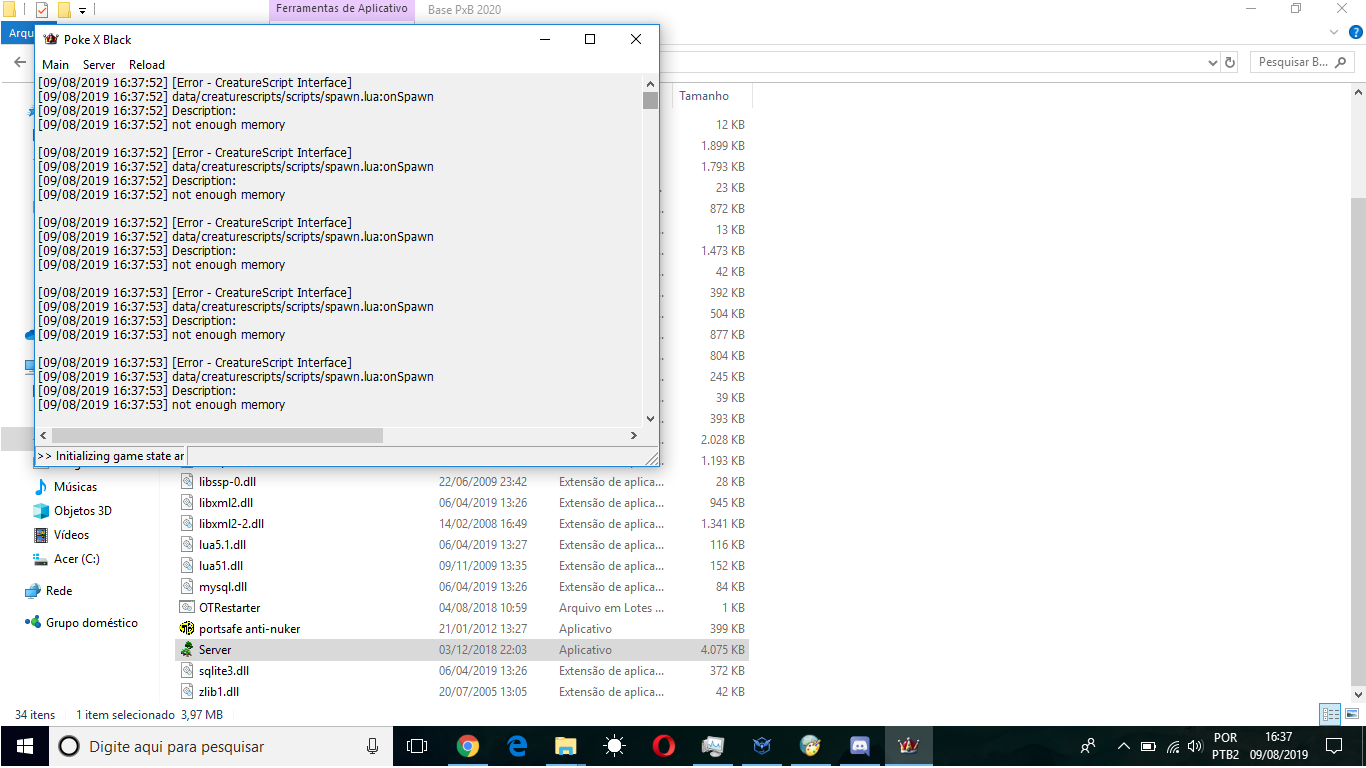Click the console horizontal scrollbar thumb
Screen dimensions: 1366x768
217,436
